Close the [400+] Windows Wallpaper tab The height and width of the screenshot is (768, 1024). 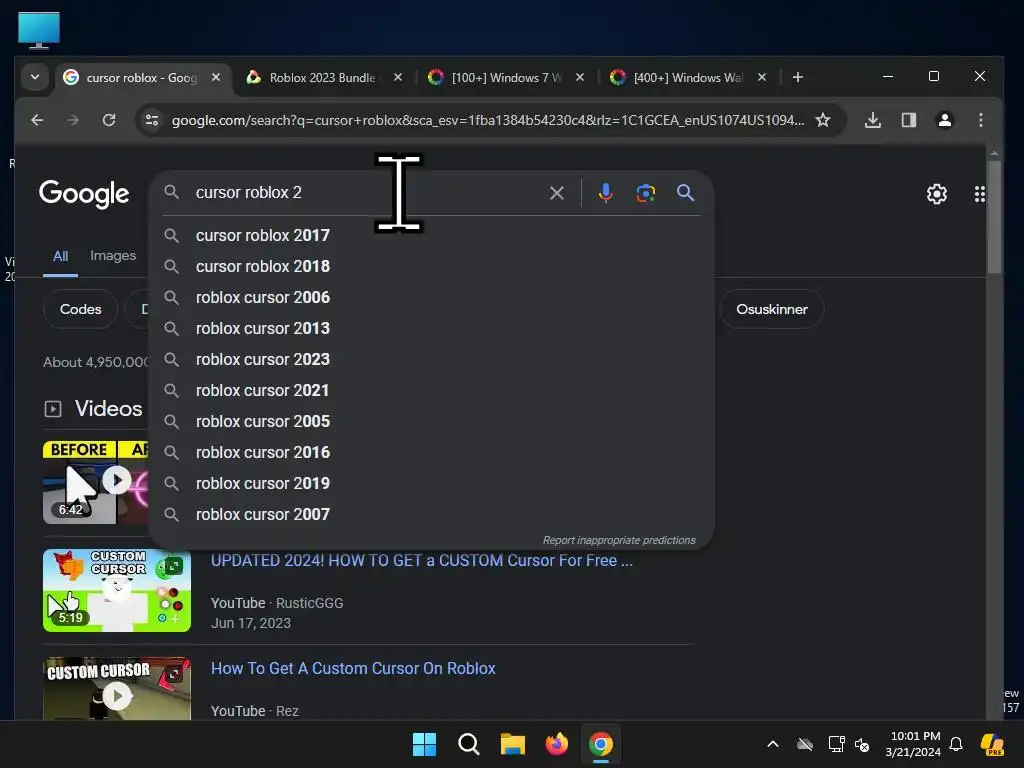pyautogui.click(x=762, y=77)
